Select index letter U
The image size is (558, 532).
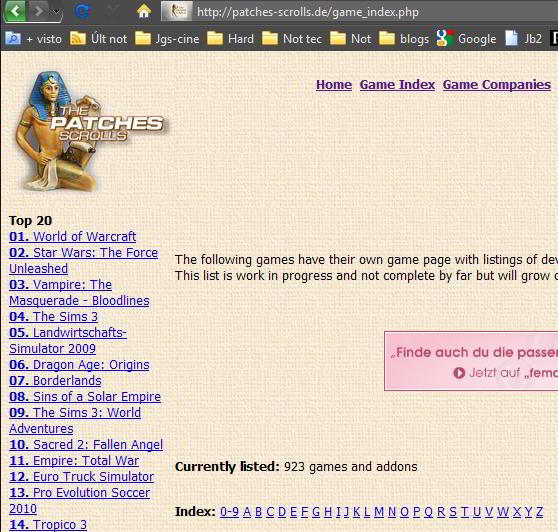(x=476, y=512)
